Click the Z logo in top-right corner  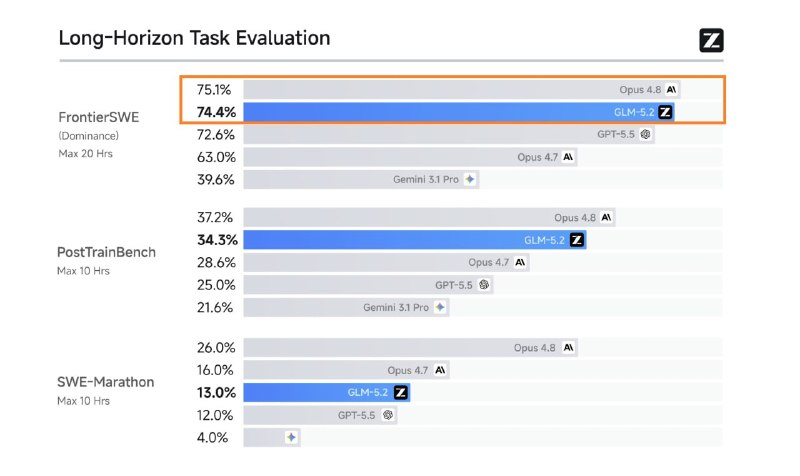click(711, 40)
